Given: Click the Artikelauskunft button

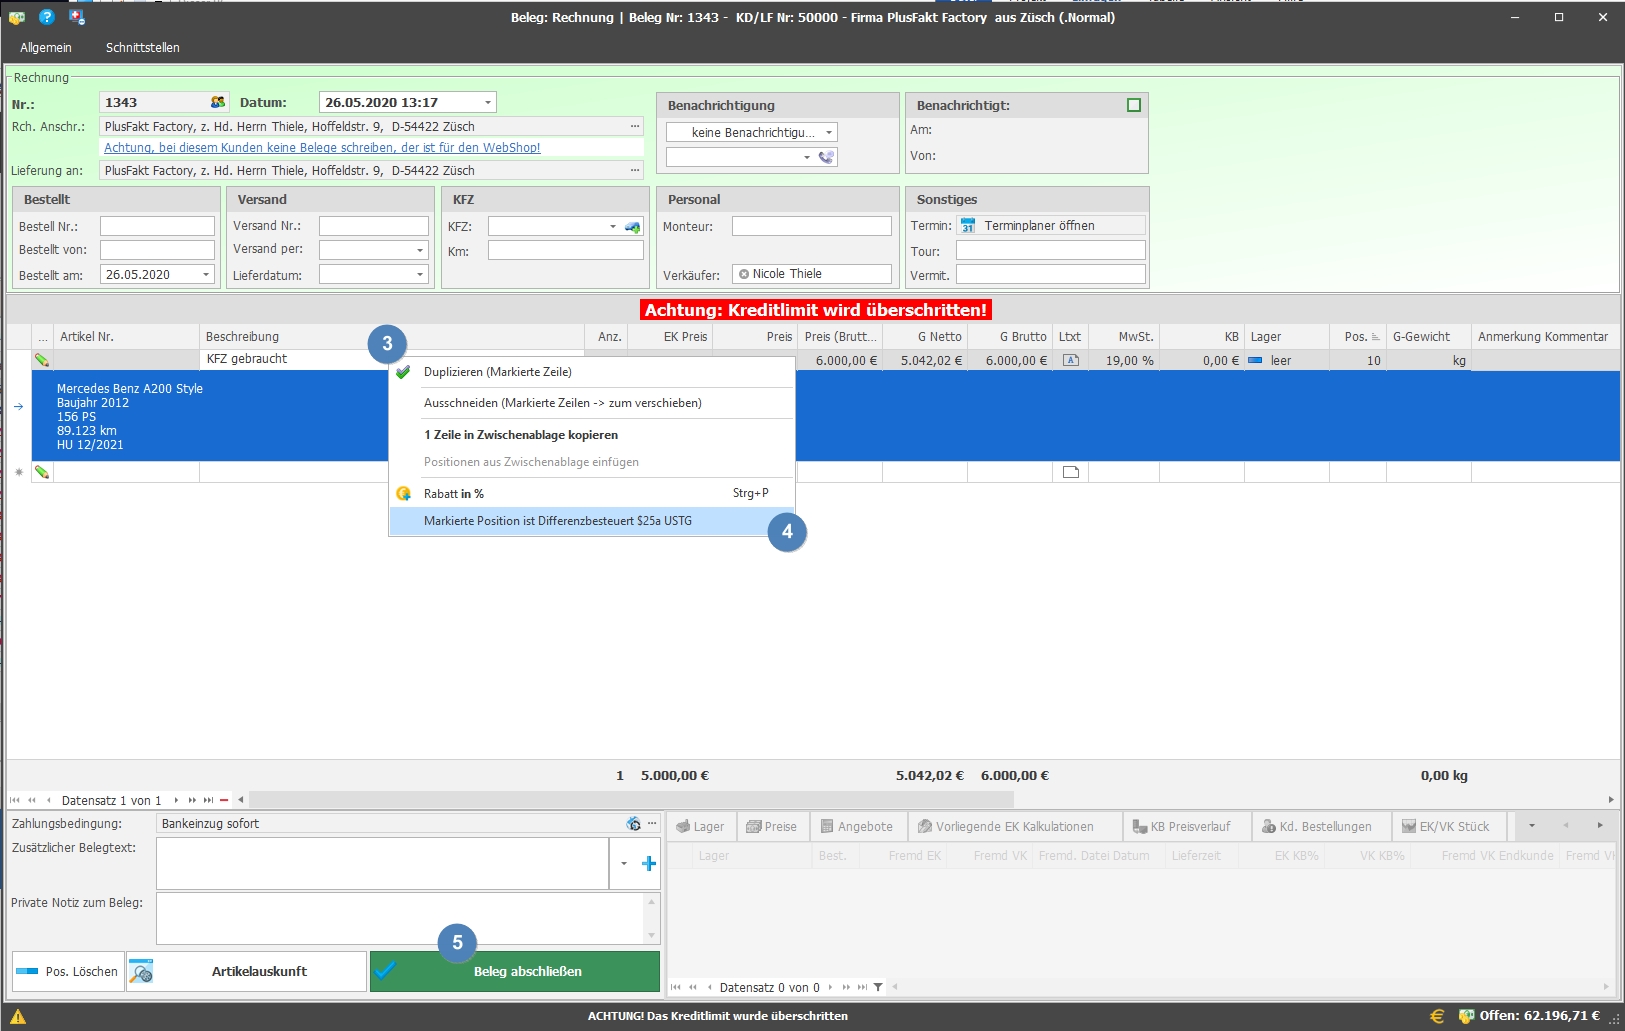Looking at the screenshot, I should pos(246,972).
